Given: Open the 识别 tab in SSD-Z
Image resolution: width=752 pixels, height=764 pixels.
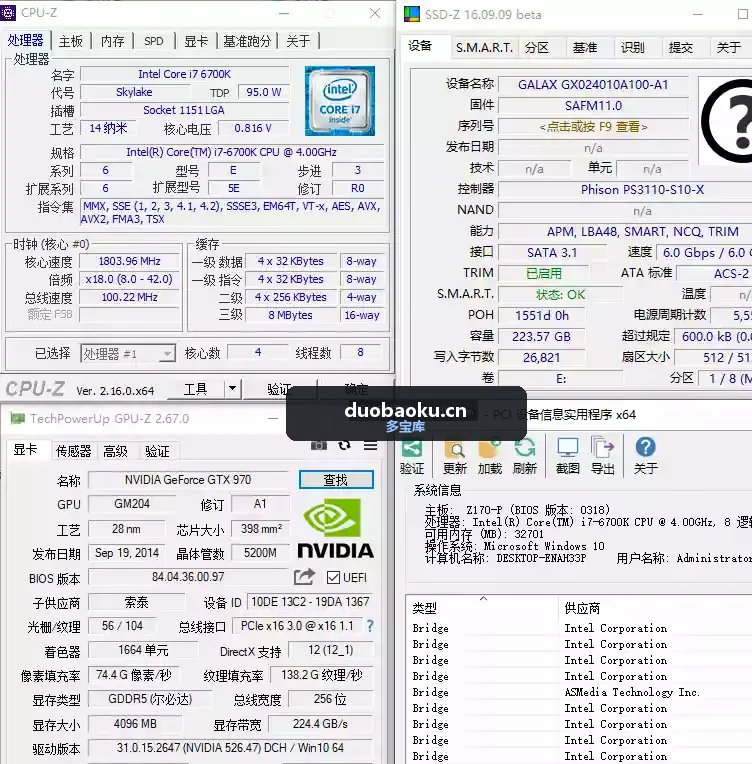Looking at the screenshot, I should pos(633,48).
